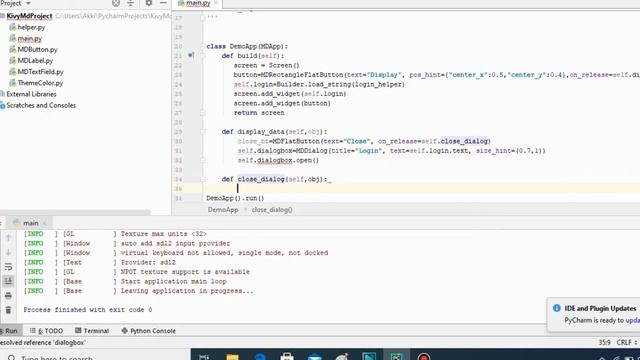Select KivyMdProject root folder
Viewport: 640px width, 360px height.
click(29, 16)
